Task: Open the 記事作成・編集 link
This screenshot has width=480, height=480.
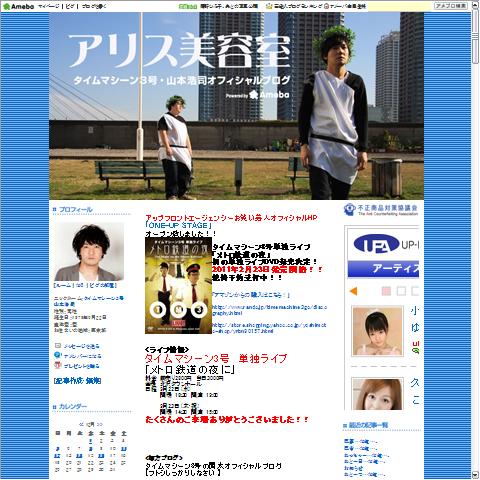Action: point(78,381)
